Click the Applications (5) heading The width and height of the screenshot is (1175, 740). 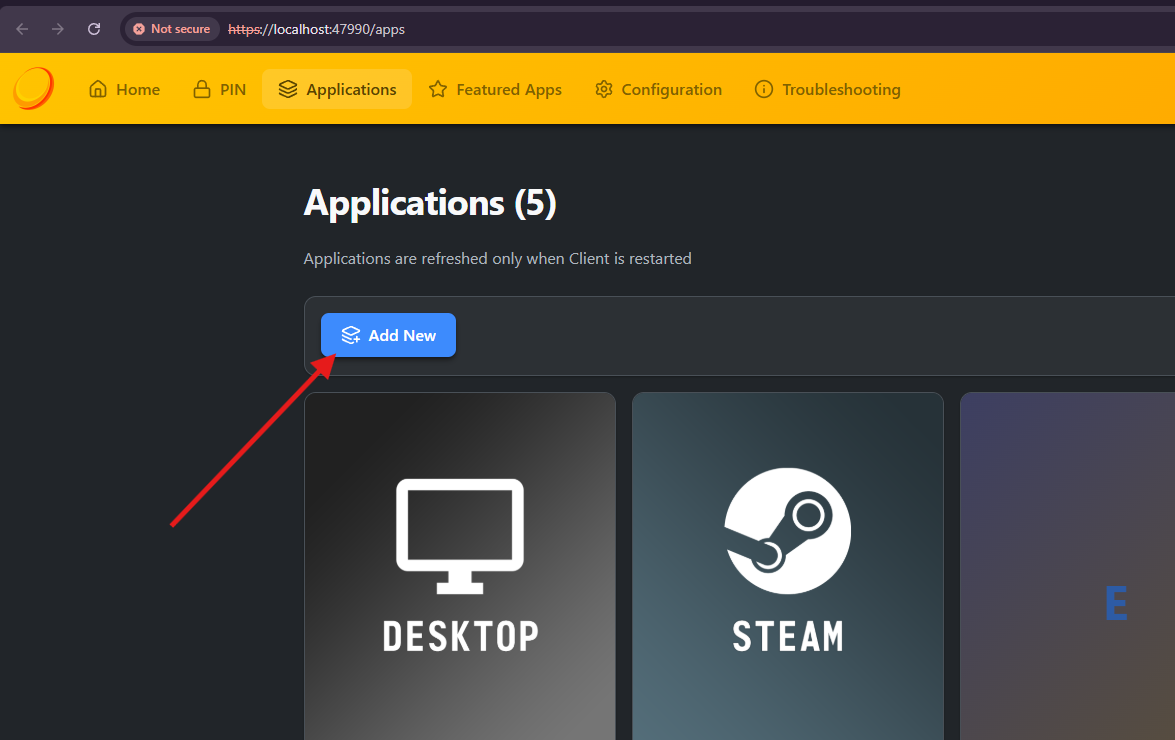pyautogui.click(x=430, y=203)
